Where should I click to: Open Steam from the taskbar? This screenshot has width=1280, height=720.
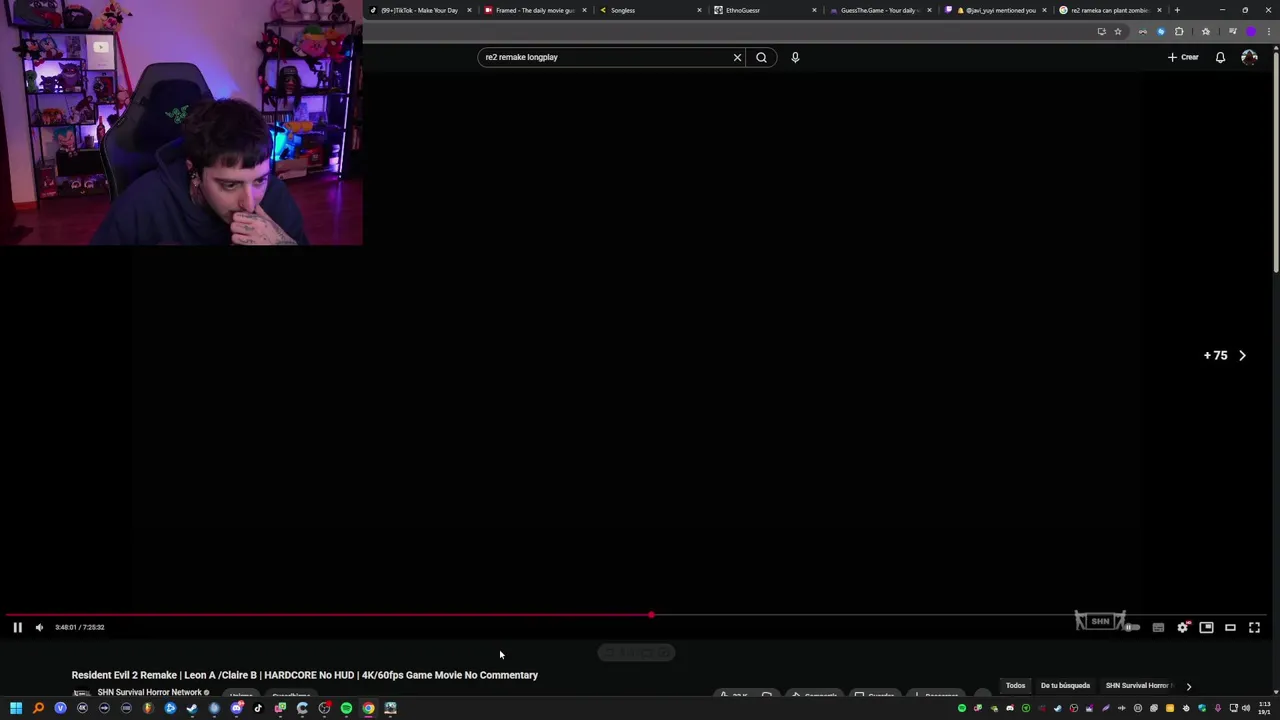[x=192, y=708]
